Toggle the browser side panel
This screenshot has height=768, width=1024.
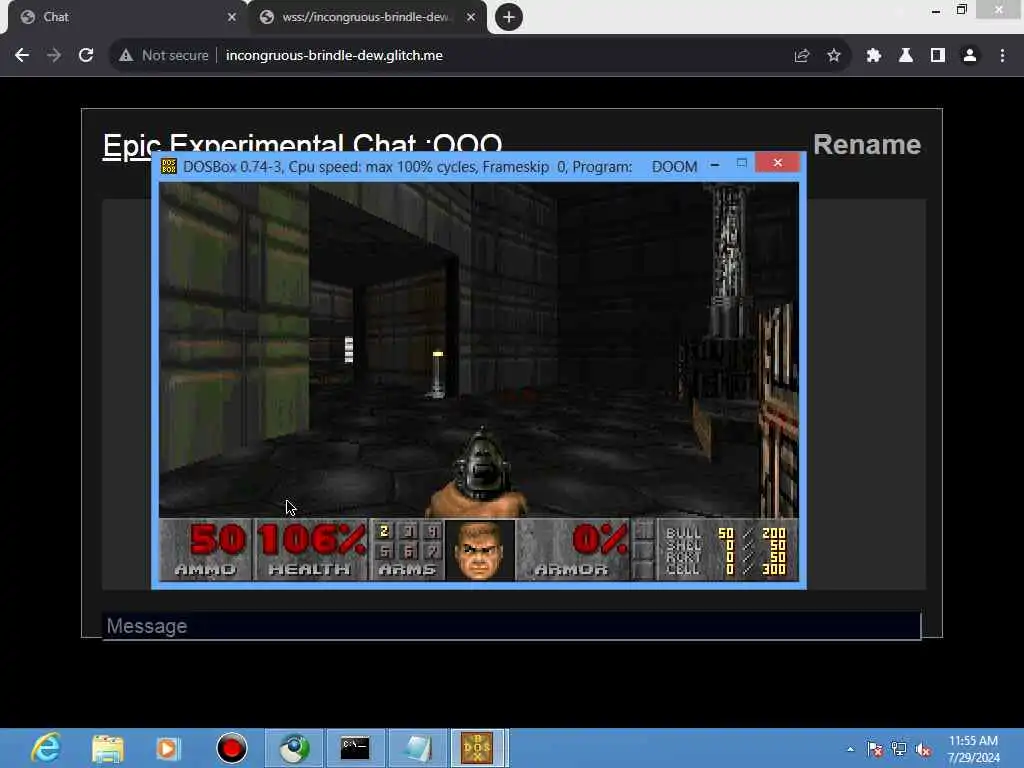point(938,56)
